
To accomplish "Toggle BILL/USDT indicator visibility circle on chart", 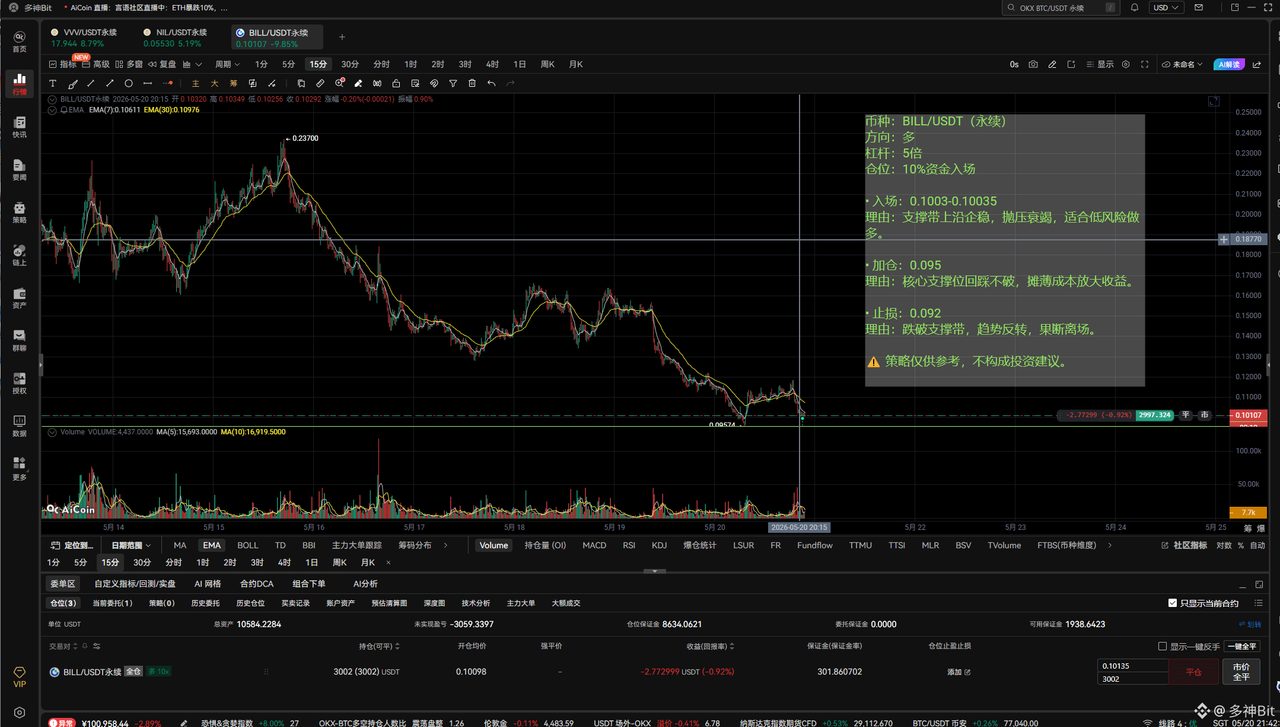I will tap(53, 100).
